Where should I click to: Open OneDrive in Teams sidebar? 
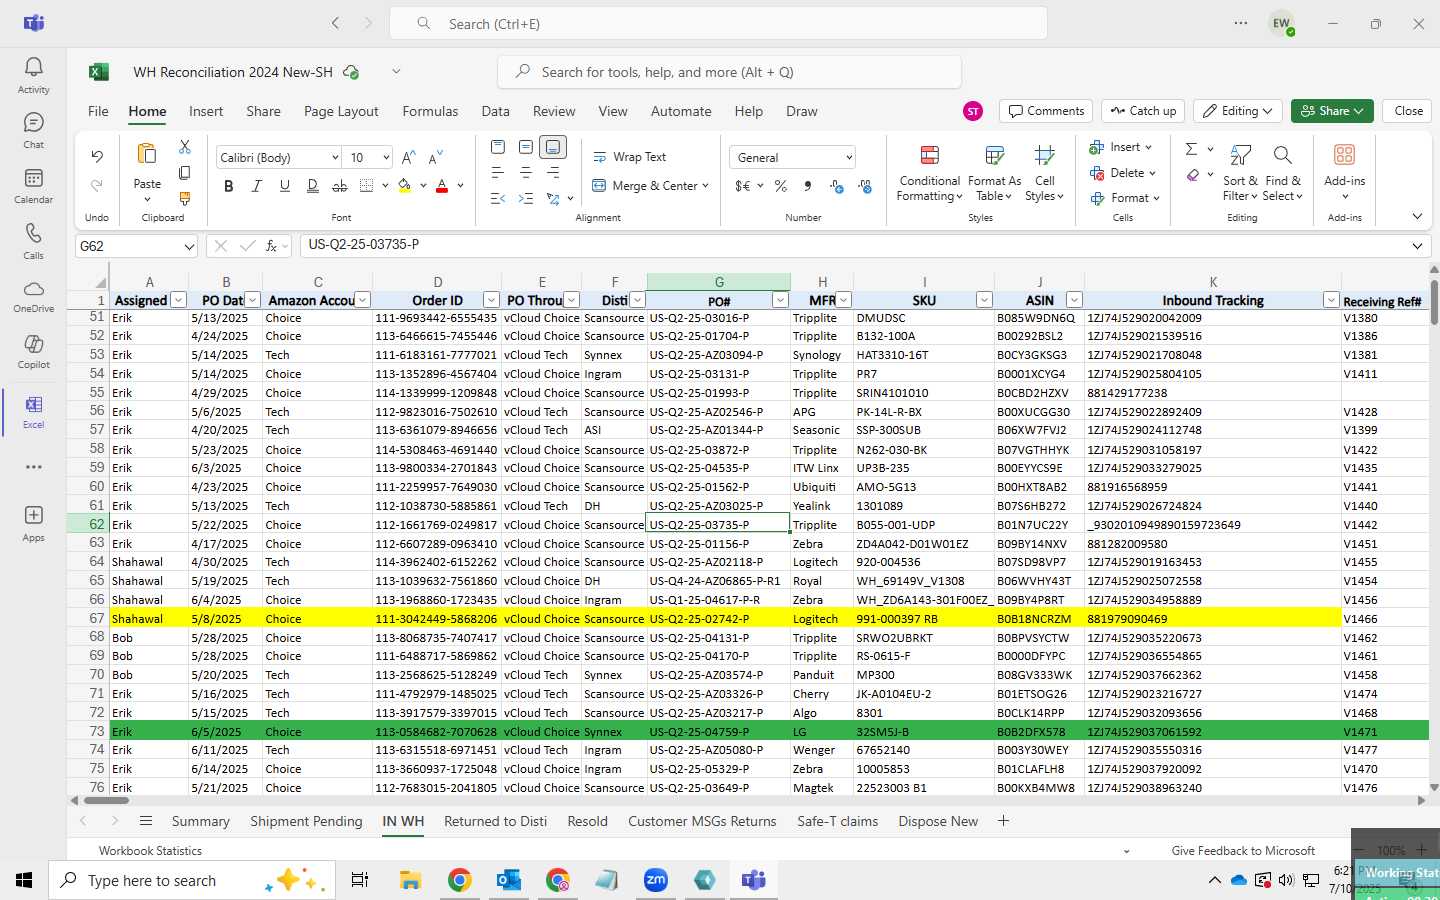[x=33, y=295]
